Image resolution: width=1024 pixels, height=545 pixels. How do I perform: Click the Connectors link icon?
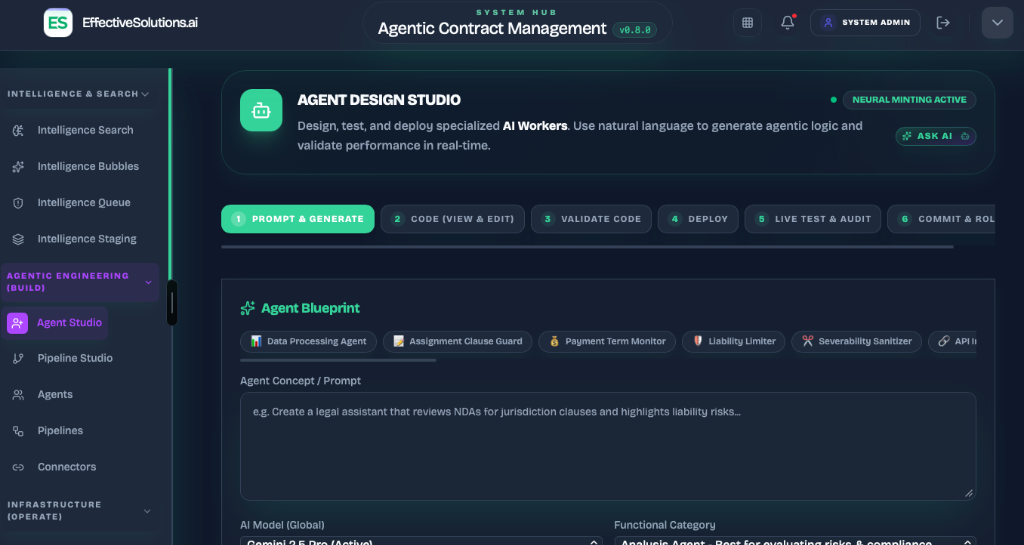pyautogui.click(x=18, y=467)
